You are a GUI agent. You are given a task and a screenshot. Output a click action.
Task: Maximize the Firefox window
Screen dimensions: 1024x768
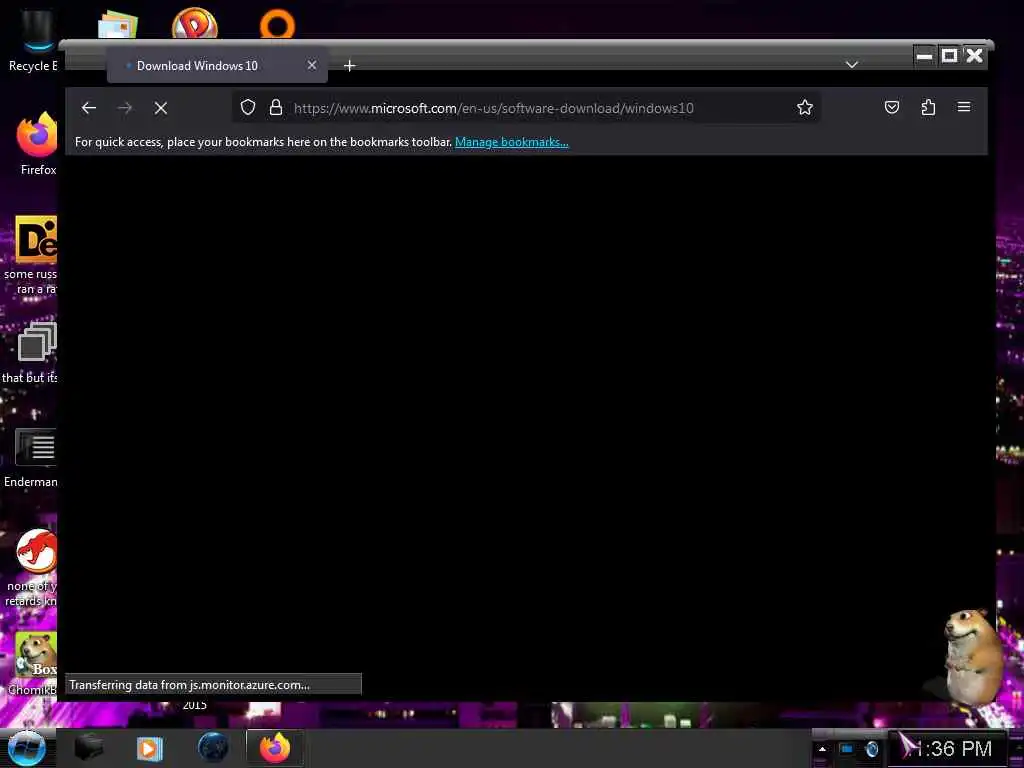coord(949,56)
